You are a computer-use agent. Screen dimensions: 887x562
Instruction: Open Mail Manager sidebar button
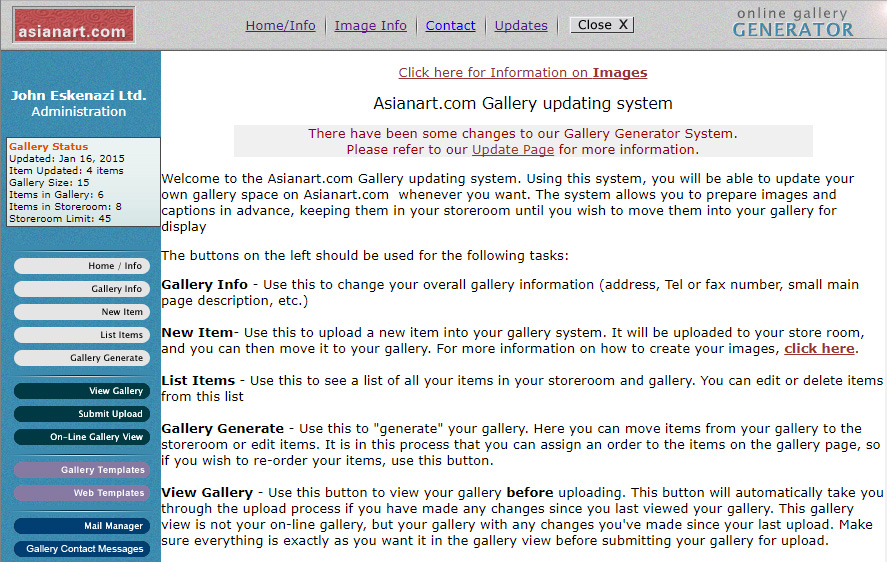tap(82, 526)
